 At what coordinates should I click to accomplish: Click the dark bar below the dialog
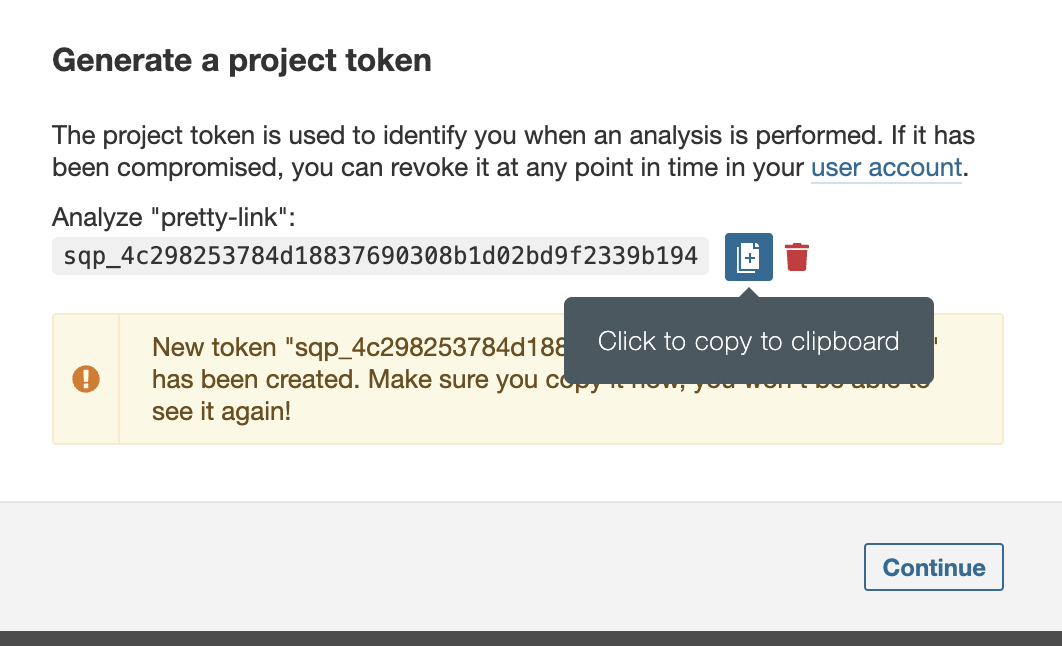[530, 638]
